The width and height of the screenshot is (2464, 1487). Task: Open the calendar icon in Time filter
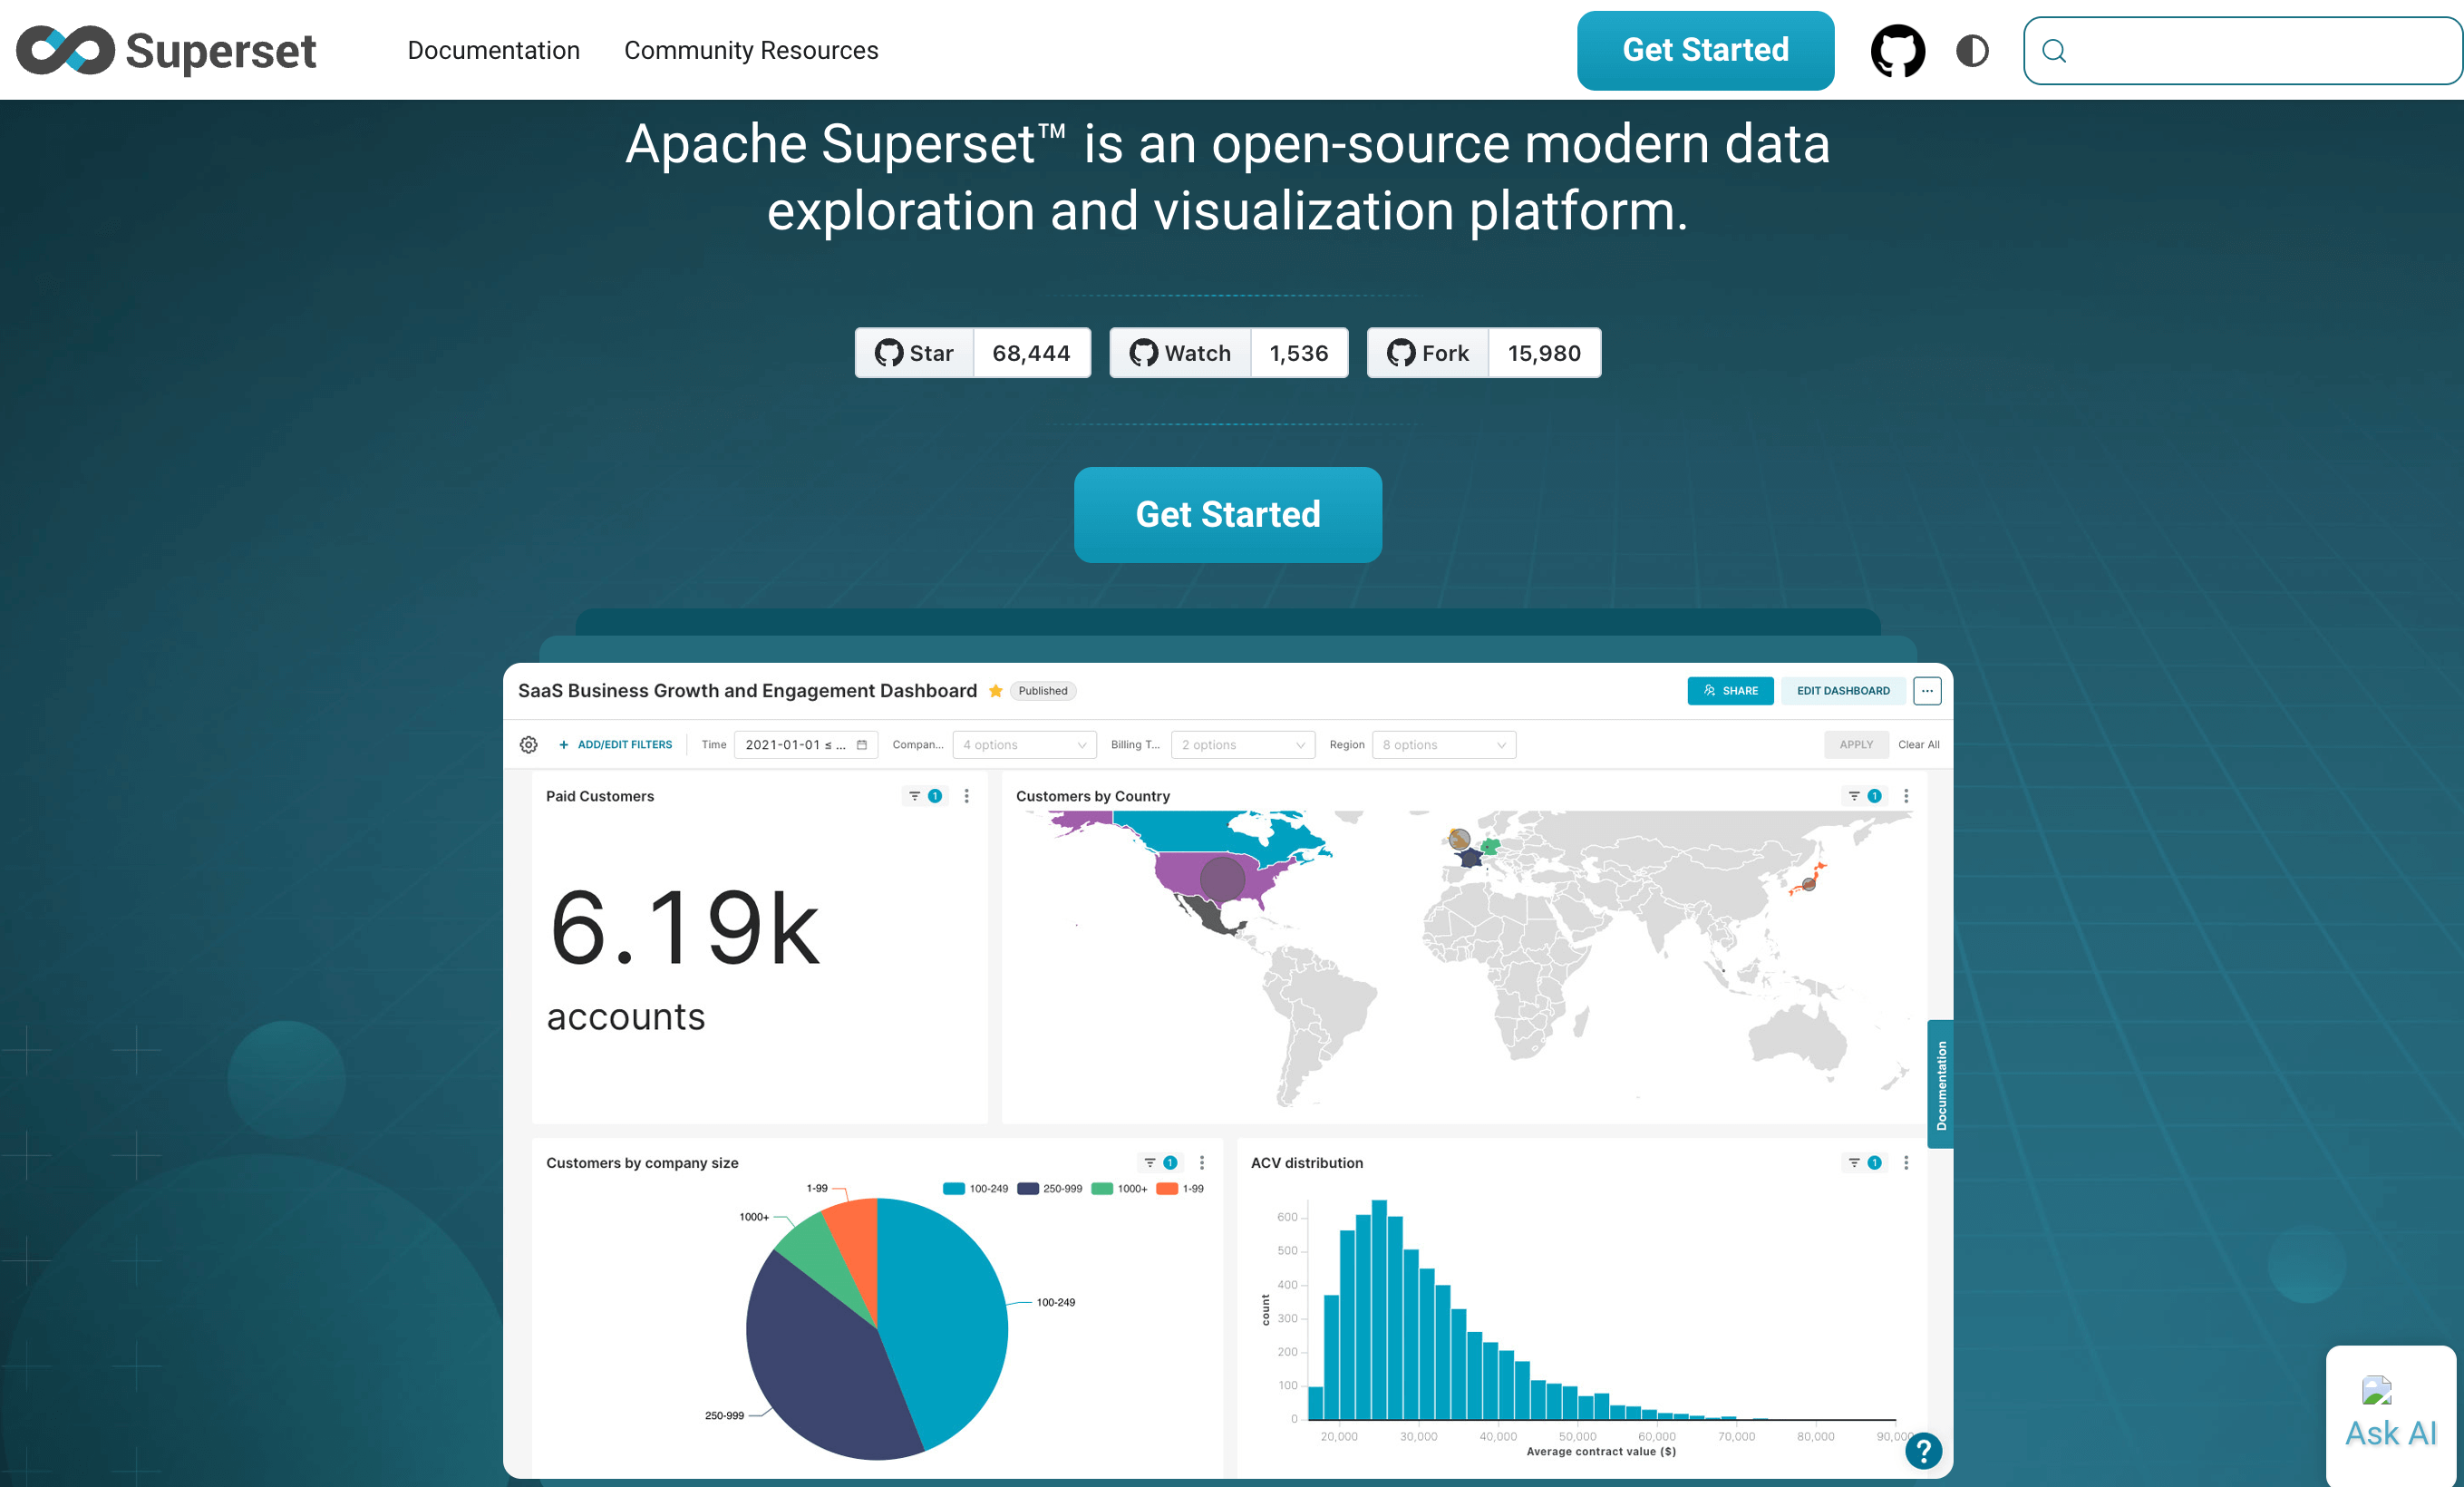click(x=862, y=744)
